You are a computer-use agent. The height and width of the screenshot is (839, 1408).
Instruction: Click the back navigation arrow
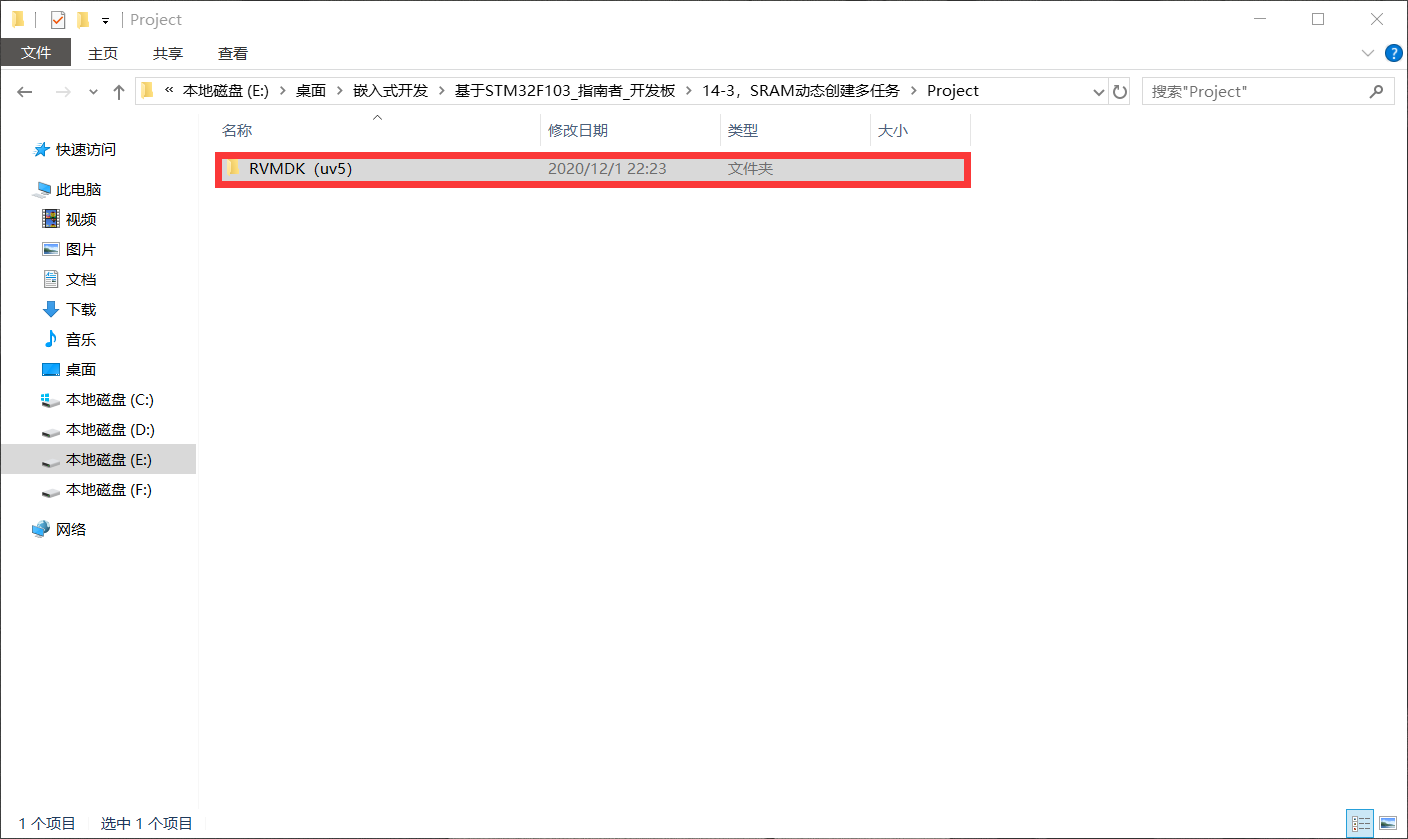tap(26, 91)
